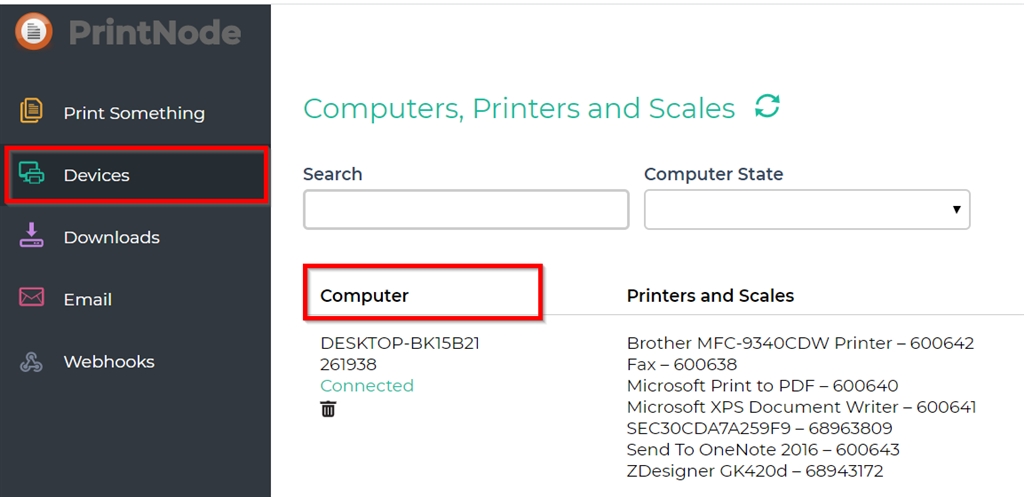Screen dimensions: 1024x497
Task: Focus the Search input field
Action: click(466, 210)
